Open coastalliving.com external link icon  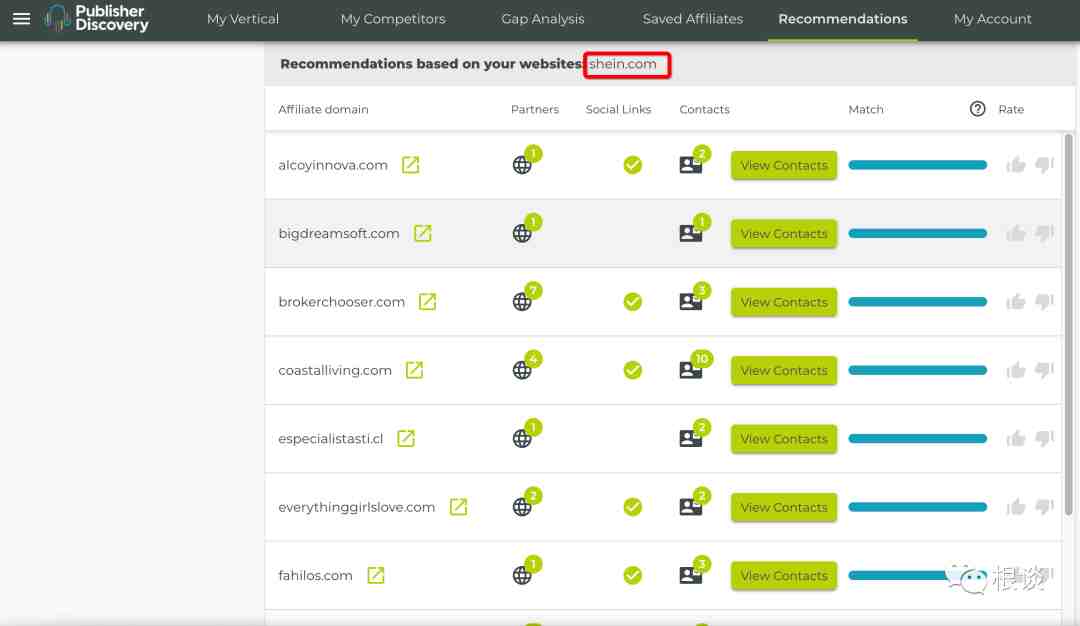pyautogui.click(x=414, y=370)
